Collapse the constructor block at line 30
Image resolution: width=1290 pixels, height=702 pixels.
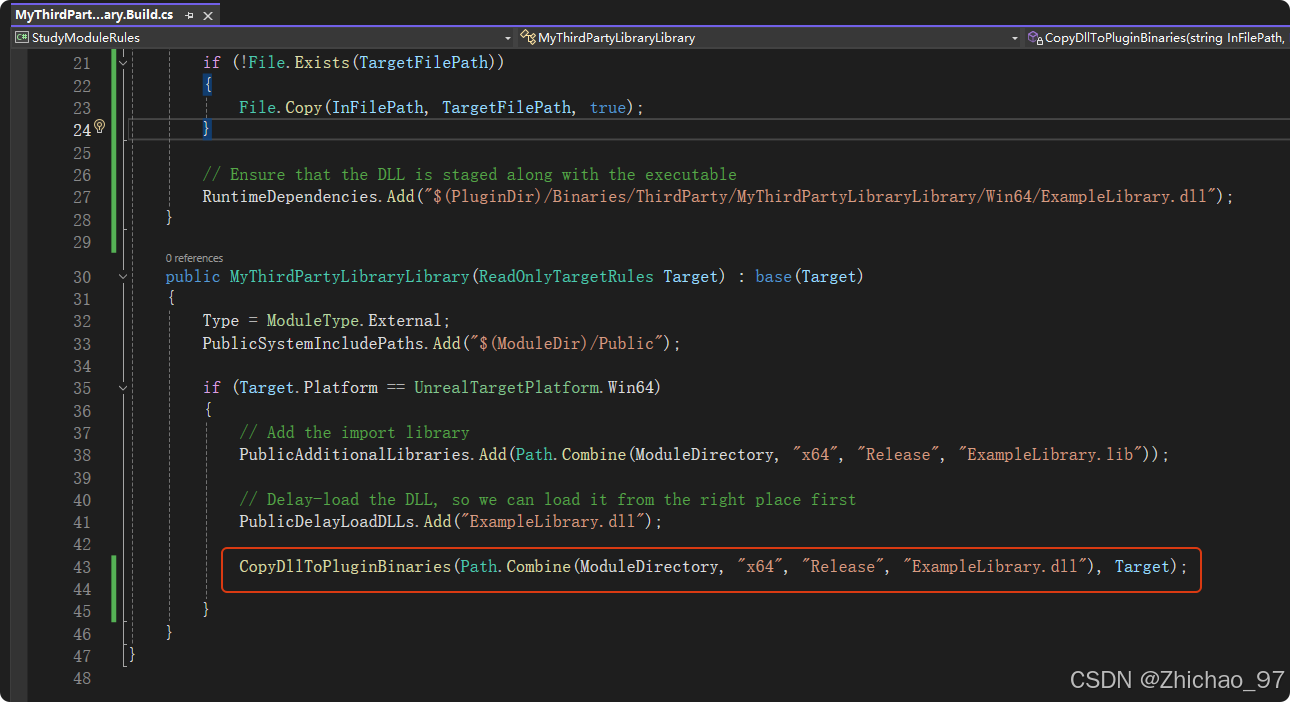coord(123,276)
